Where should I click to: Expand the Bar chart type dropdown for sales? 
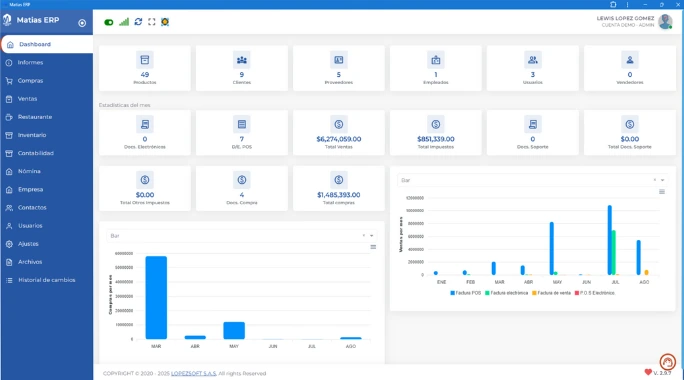662,180
